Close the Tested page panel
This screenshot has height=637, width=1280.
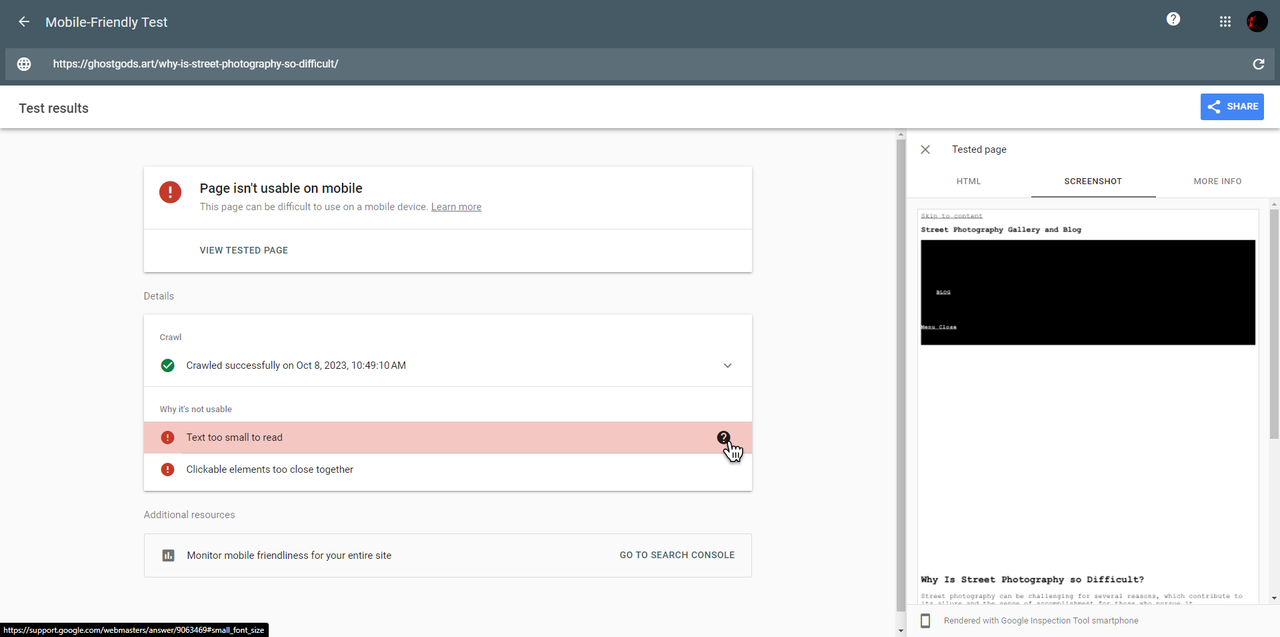(x=925, y=149)
